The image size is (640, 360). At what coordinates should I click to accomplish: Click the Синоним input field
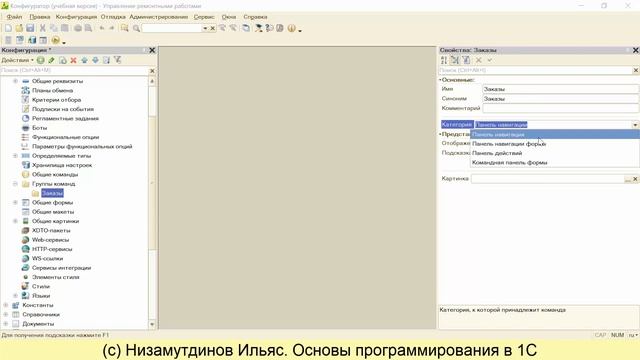561,99
